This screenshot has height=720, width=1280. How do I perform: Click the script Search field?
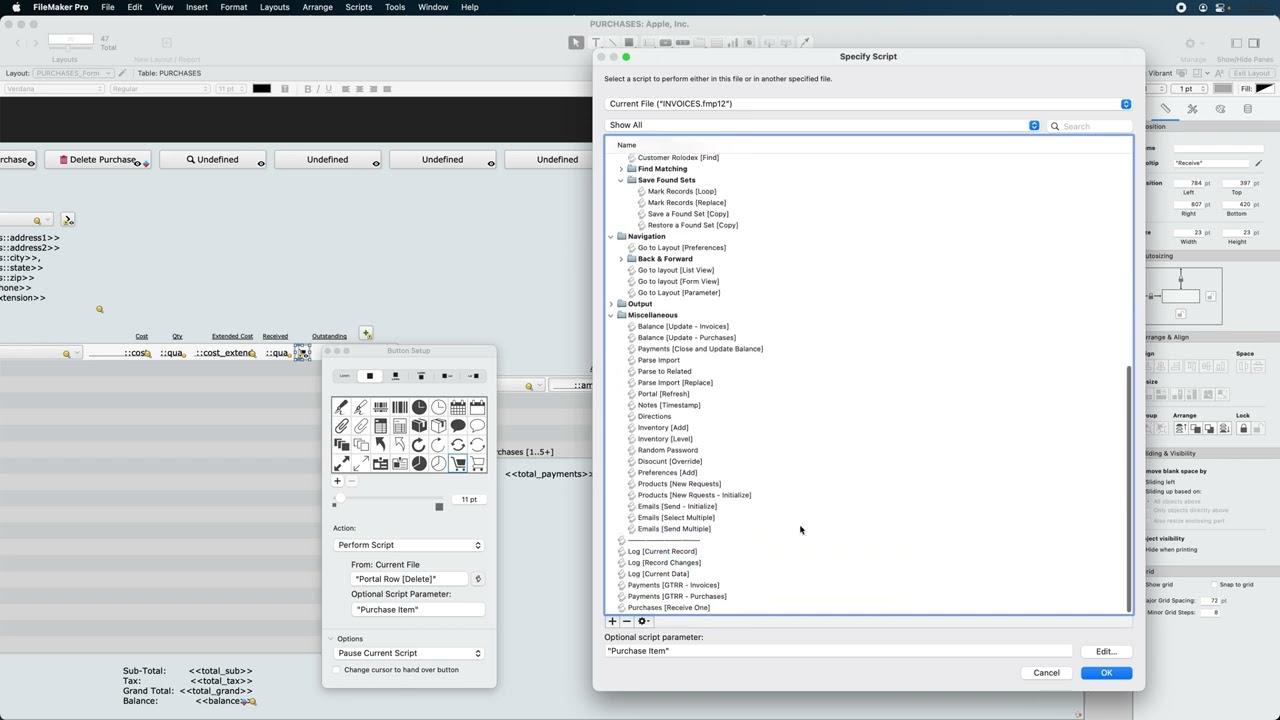click(1090, 126)
